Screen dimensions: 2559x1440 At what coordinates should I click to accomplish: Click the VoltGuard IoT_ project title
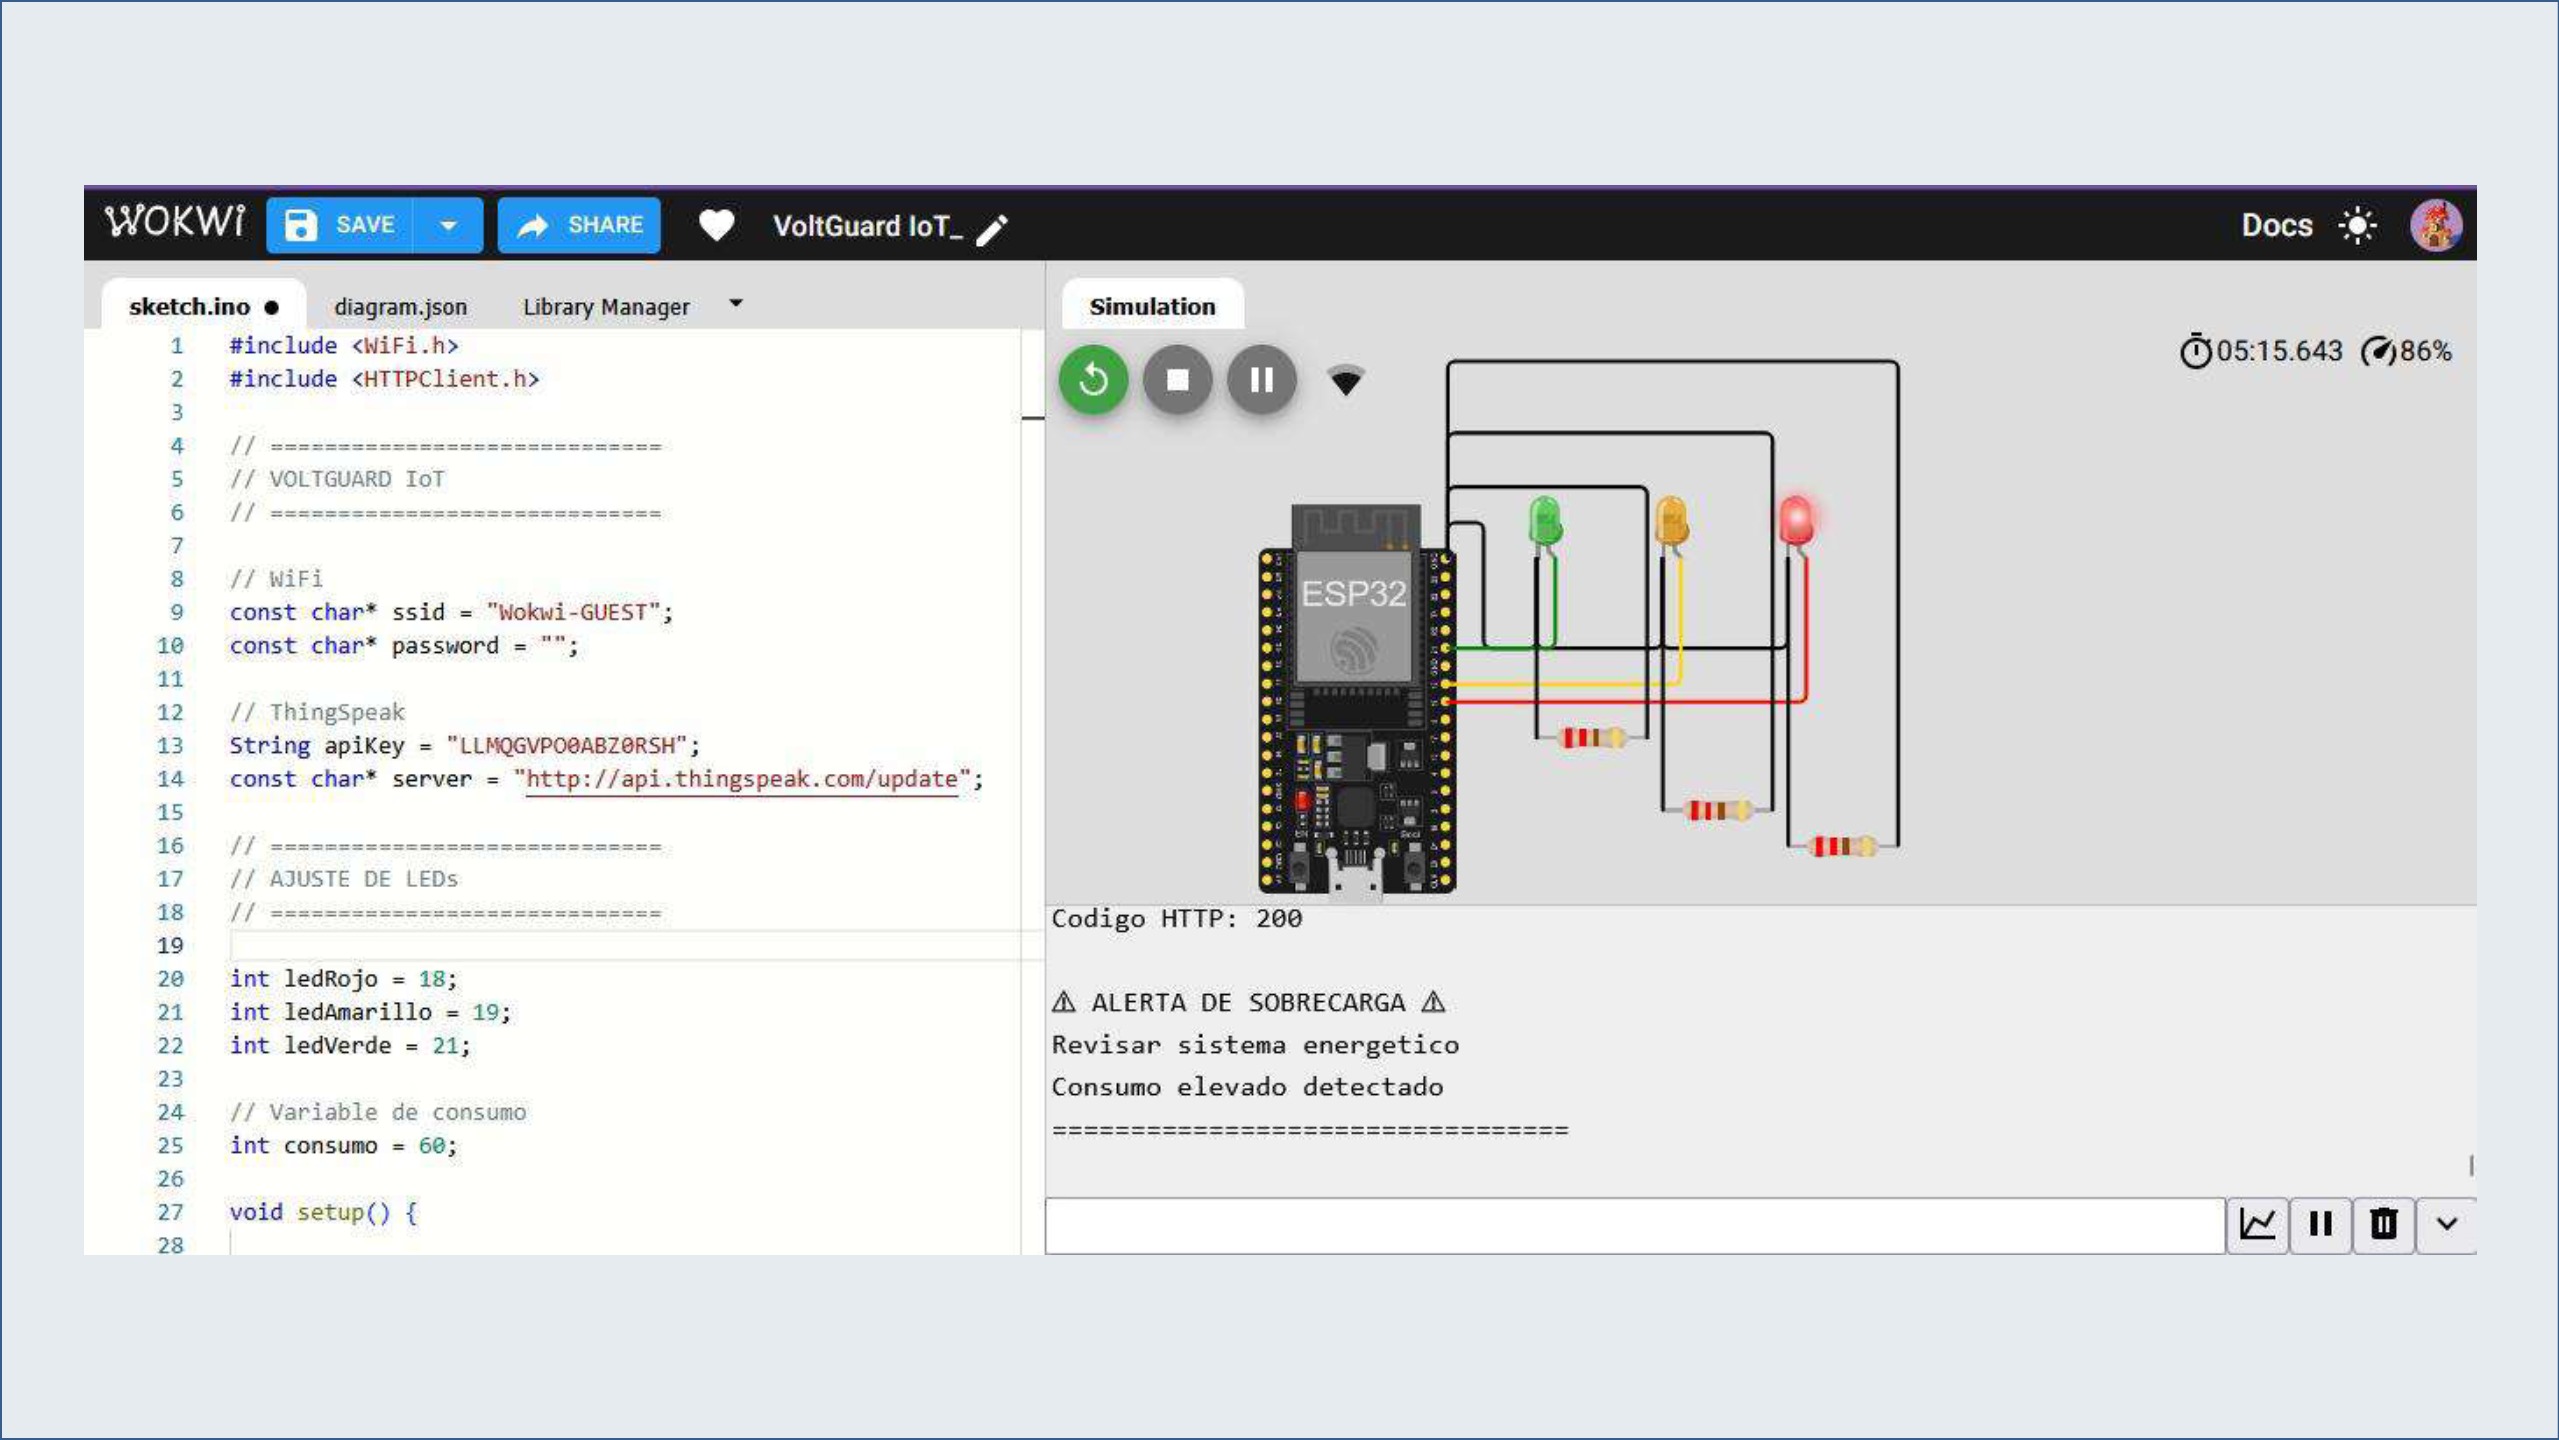[867, 226]
